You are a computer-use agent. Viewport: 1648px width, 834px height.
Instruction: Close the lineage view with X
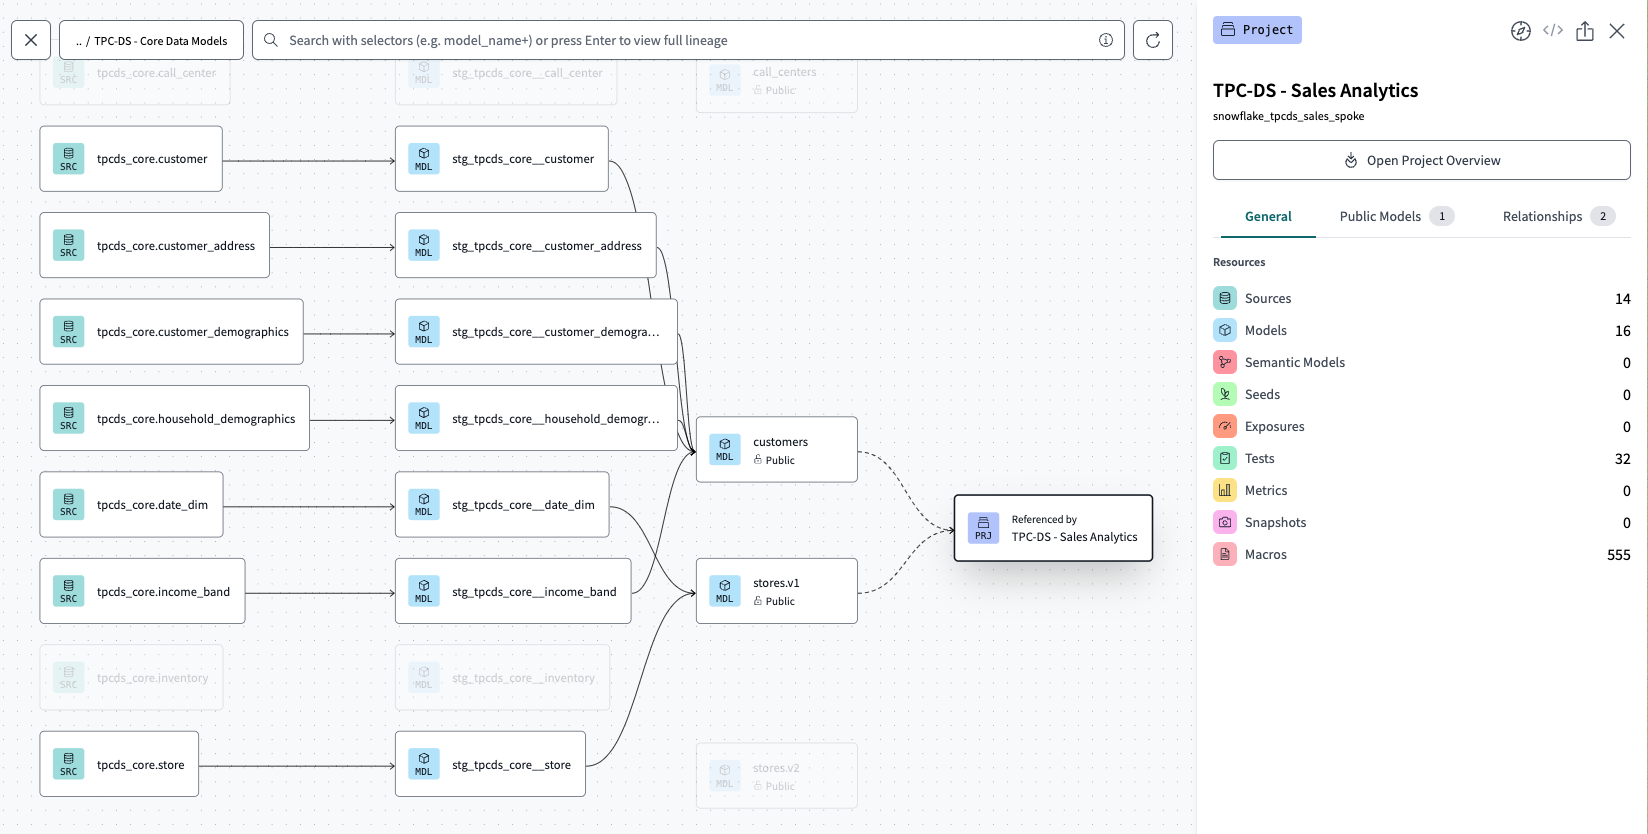coord(31,41)
